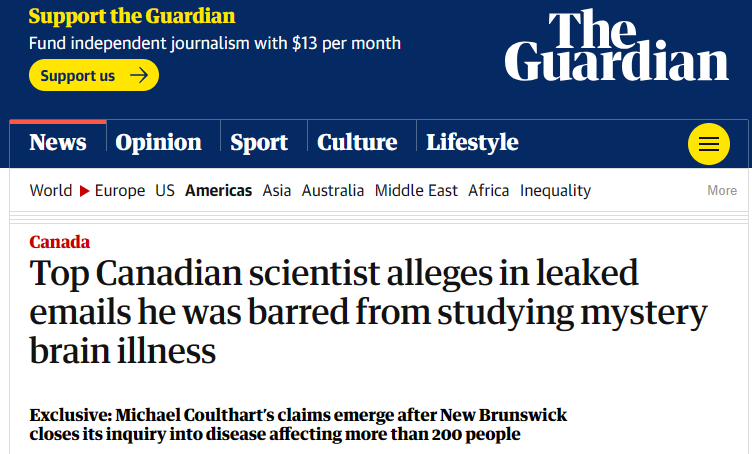This screenshot has width=752, height=454.
Task: Open the red Canada topic label
Action: (59, 242)
